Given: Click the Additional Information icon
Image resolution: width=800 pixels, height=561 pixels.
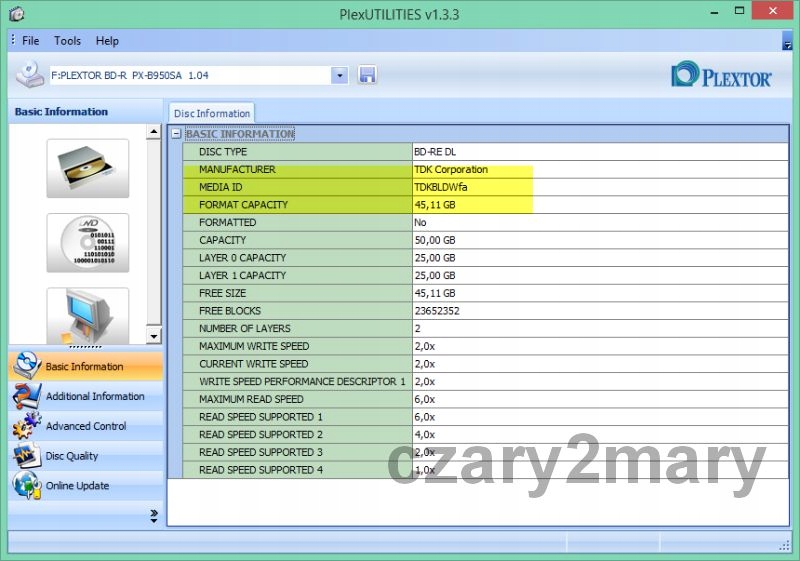Looking at the screenshot, I should pyautogui.click(x=27, y=396).
